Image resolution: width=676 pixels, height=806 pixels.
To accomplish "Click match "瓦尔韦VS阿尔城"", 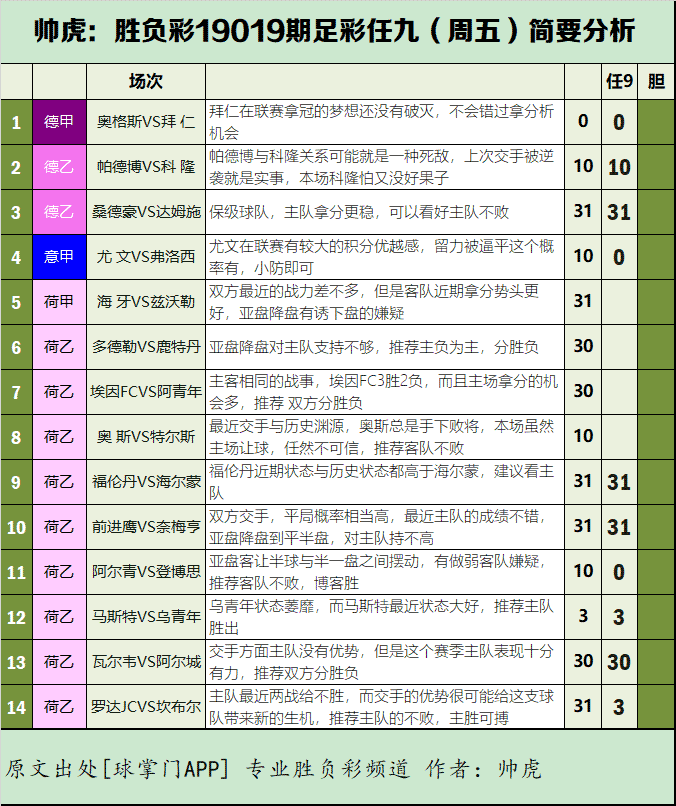I will coord(146,662).
